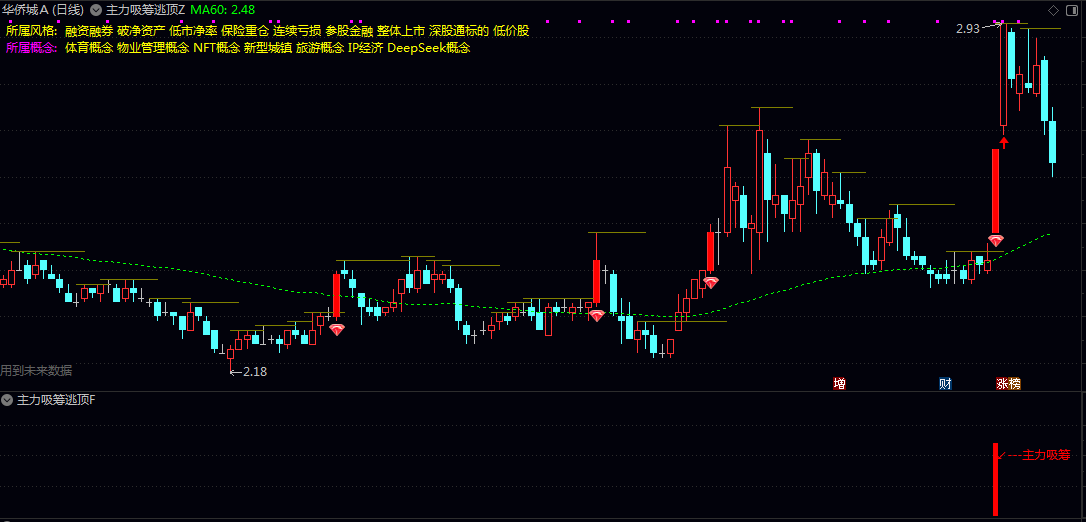The image size is (1086, 522).
Task: Select the DeepSeek概念 concept tag
Action: pos(429,48)
